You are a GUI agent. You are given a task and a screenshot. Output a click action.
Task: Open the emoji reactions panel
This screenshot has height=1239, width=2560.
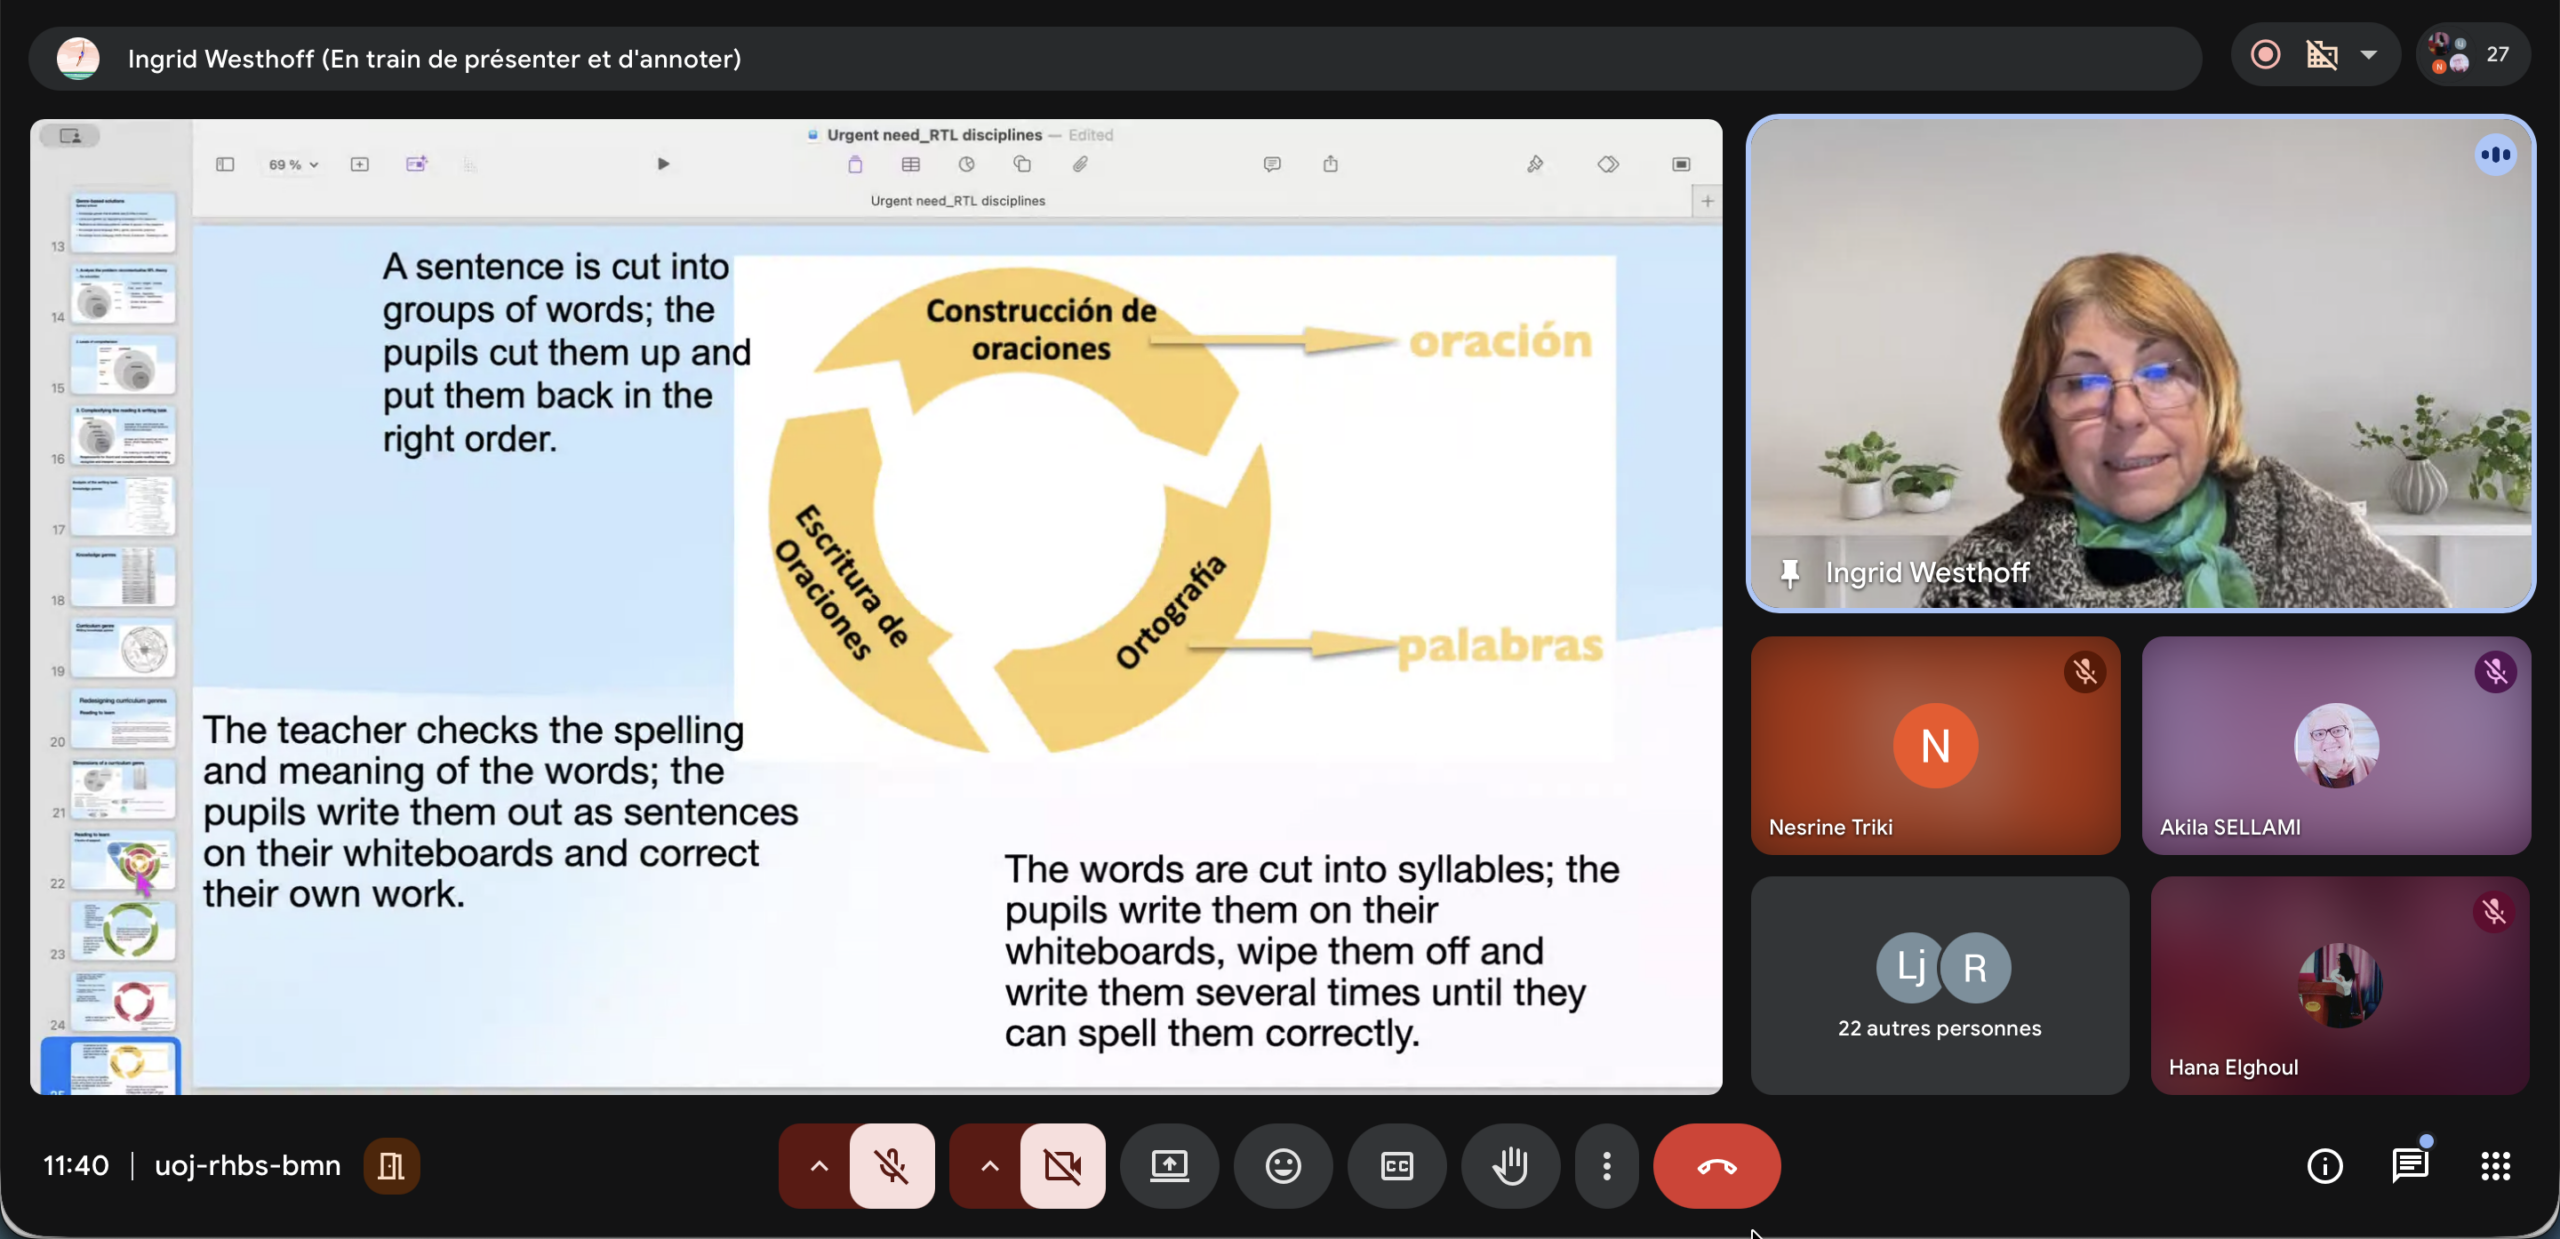tap(1282, 1166)
